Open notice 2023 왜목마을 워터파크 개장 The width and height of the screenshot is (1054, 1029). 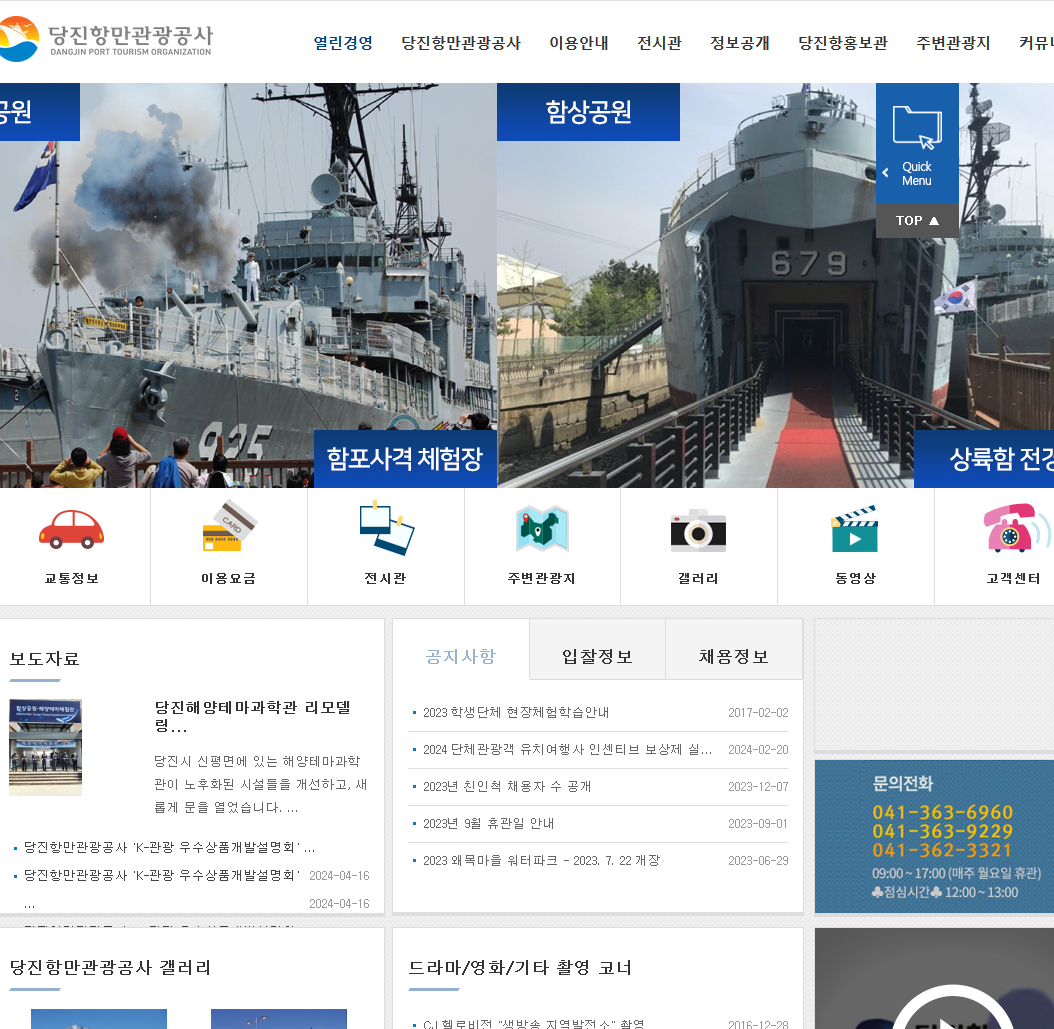tap(541, 860)
